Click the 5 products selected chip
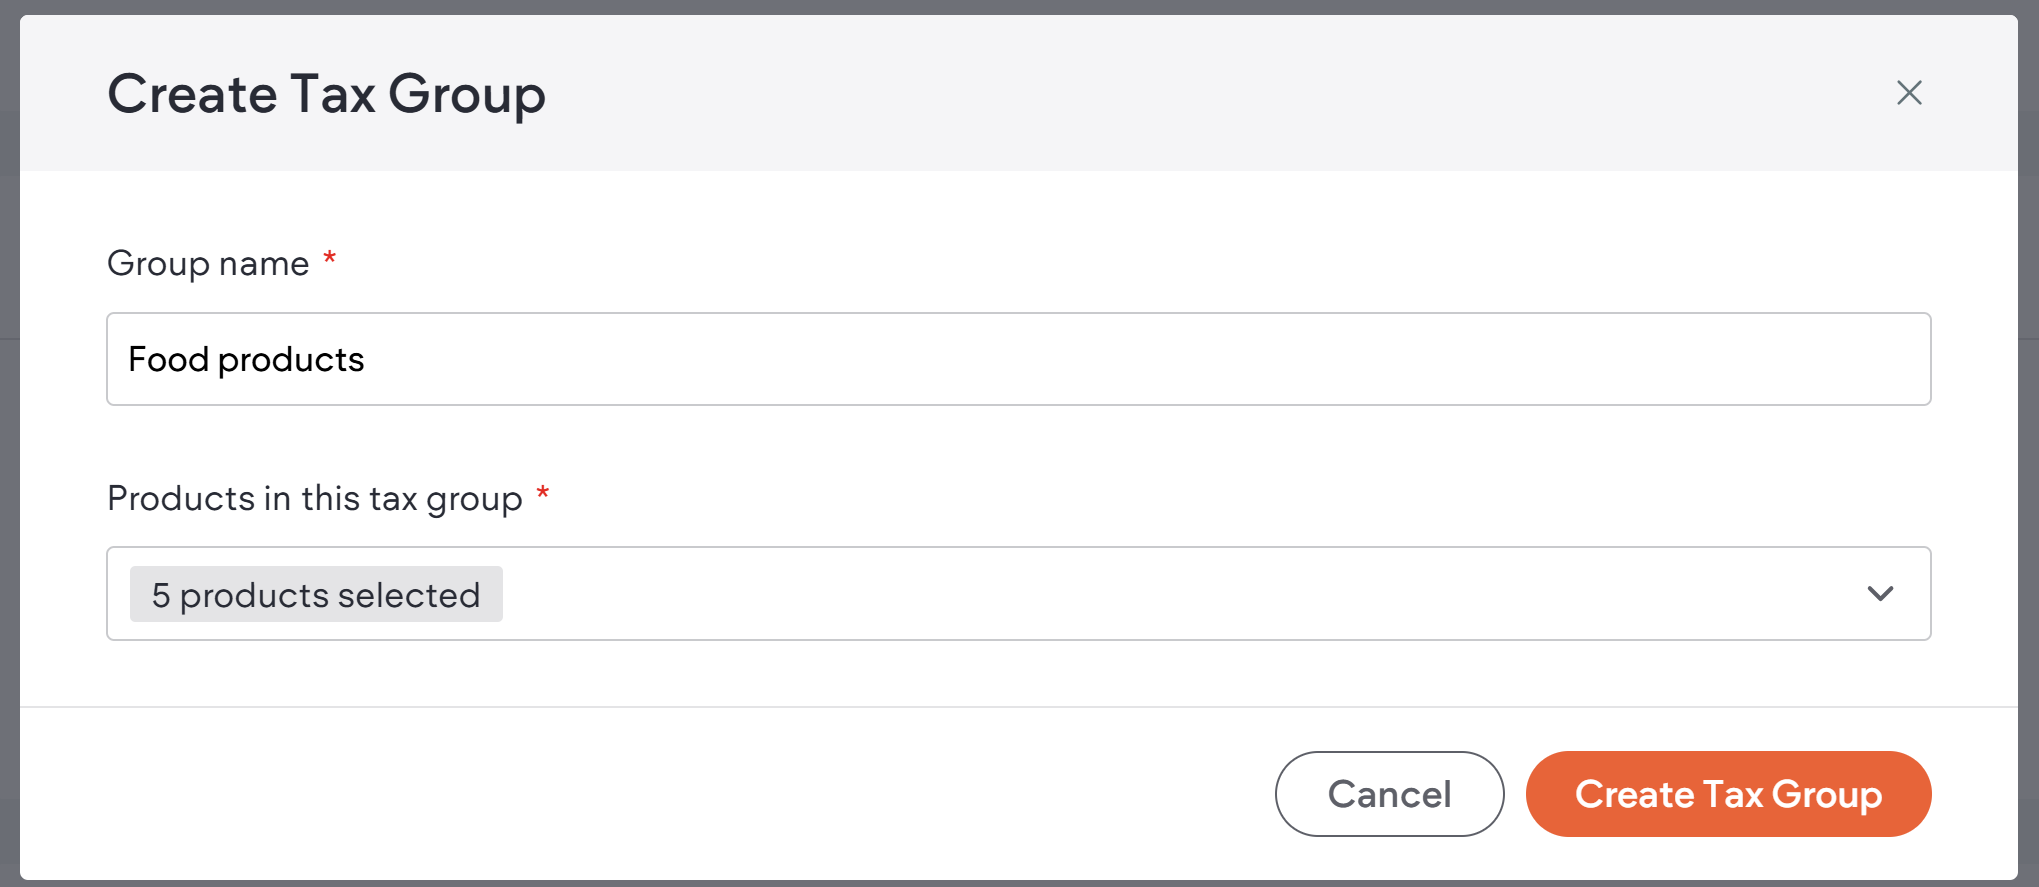Image resolution: width=2039 pixels, height=887 pixels. 315,593
